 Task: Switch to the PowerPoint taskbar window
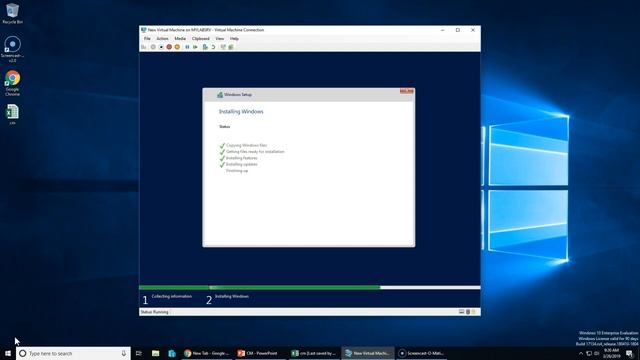[260, 353]
